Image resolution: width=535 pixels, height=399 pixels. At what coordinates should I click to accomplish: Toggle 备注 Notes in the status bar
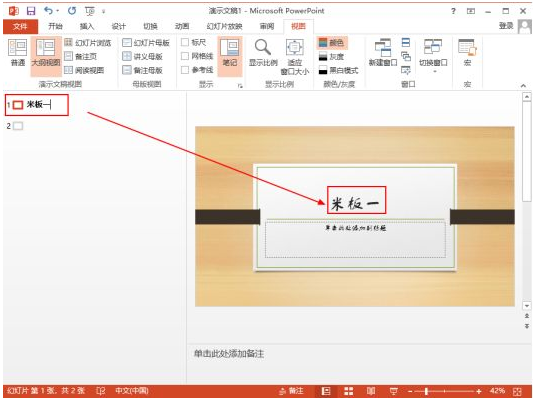pyautogui.click(x=292, y=391)
